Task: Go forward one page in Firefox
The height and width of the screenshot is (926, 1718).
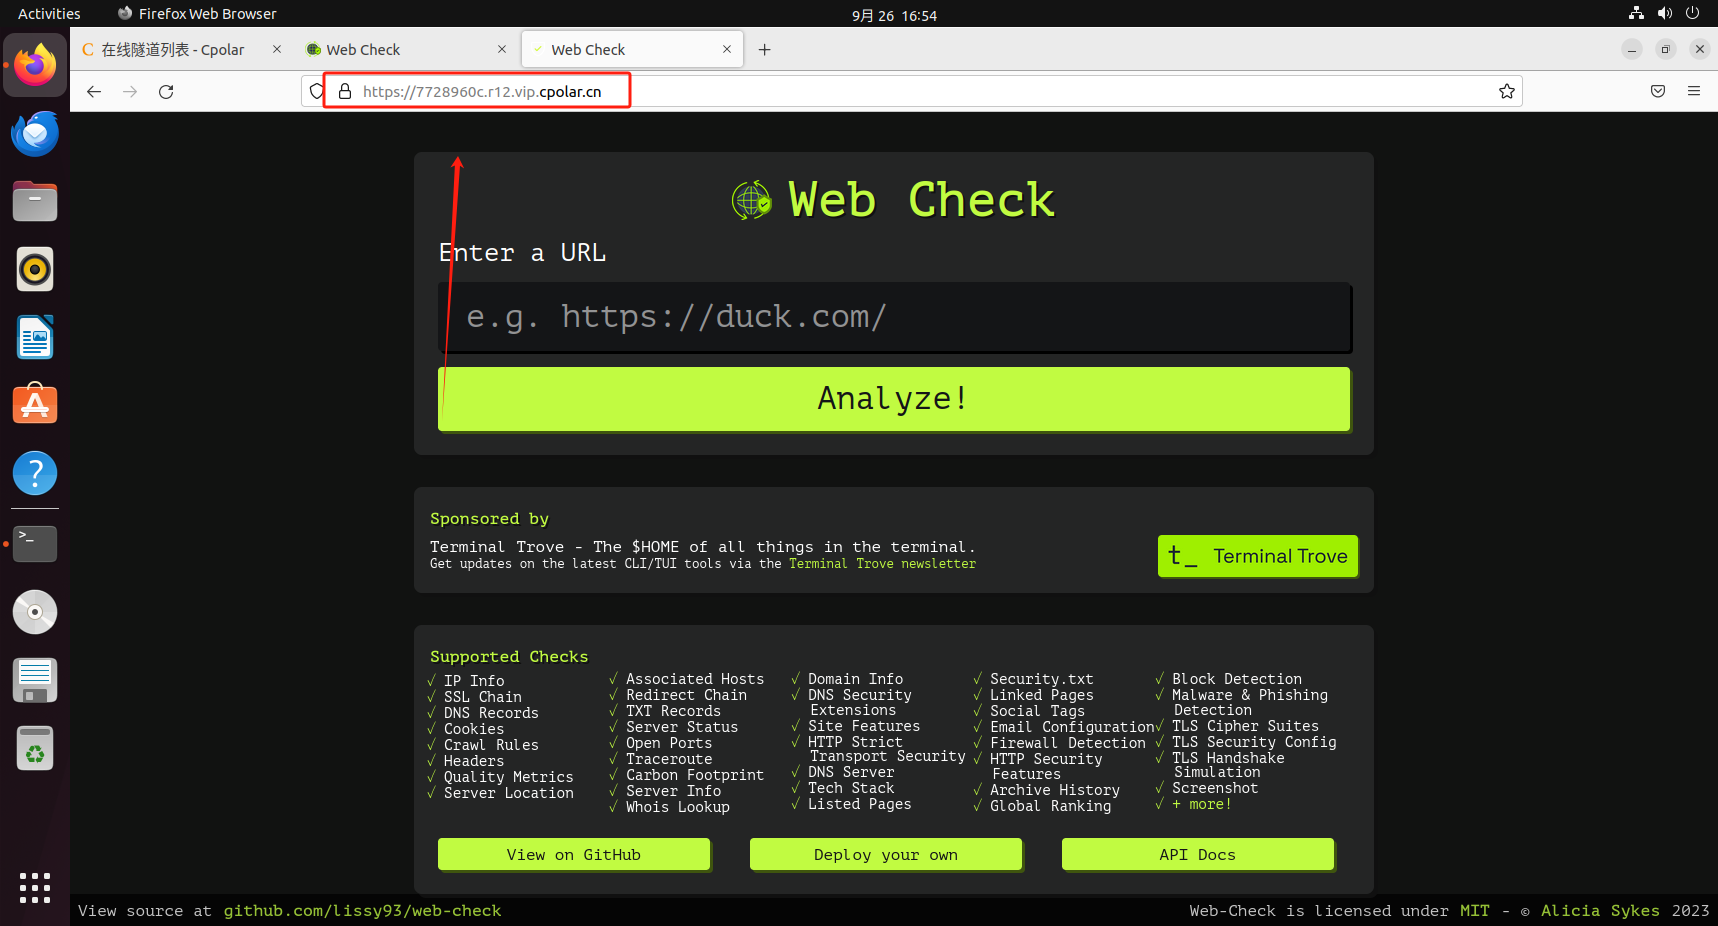Action: pyautogui.click(x=130, y=91)
